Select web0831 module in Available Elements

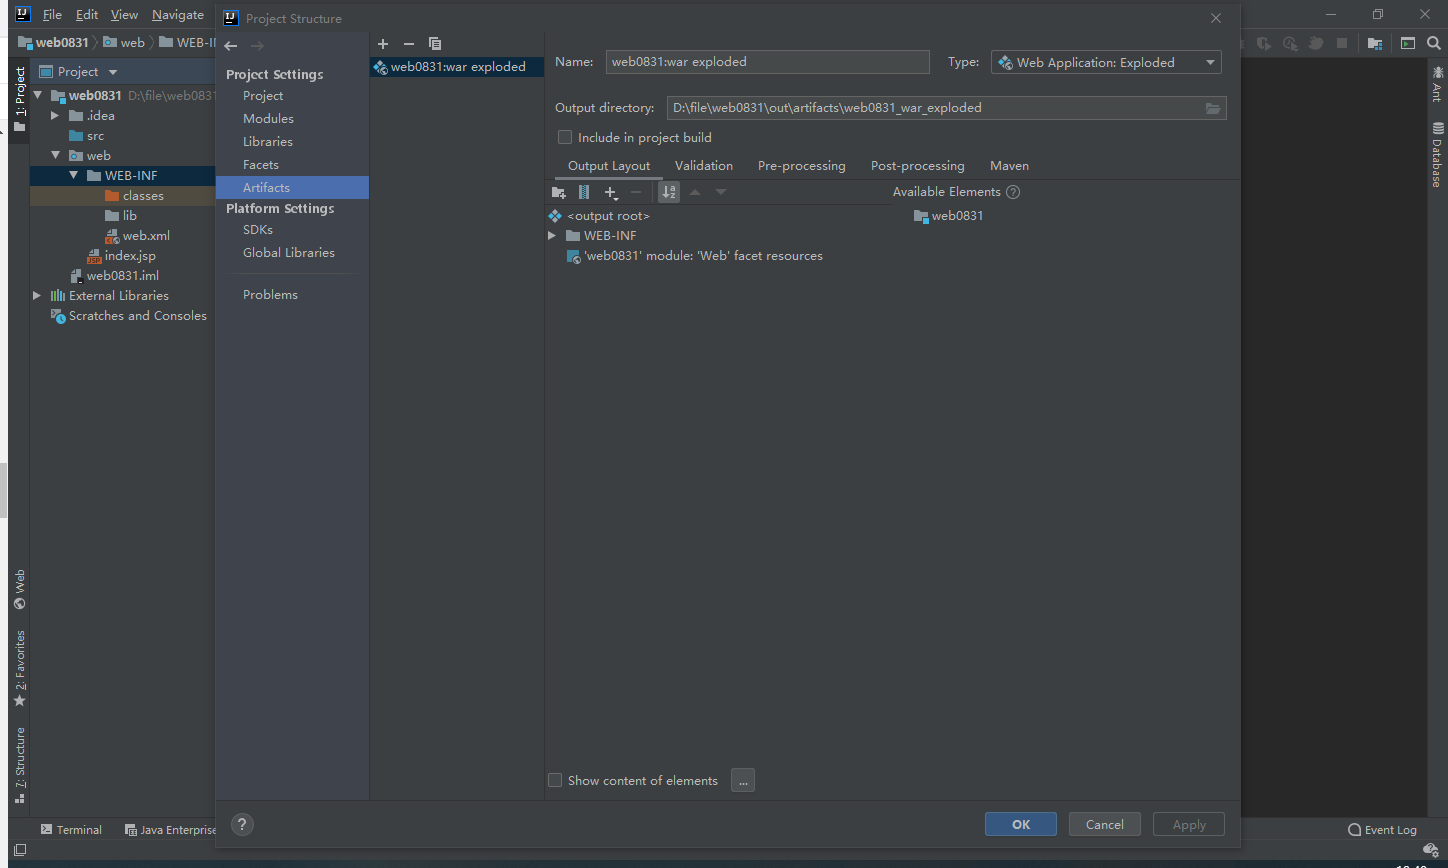pos(948,216)
